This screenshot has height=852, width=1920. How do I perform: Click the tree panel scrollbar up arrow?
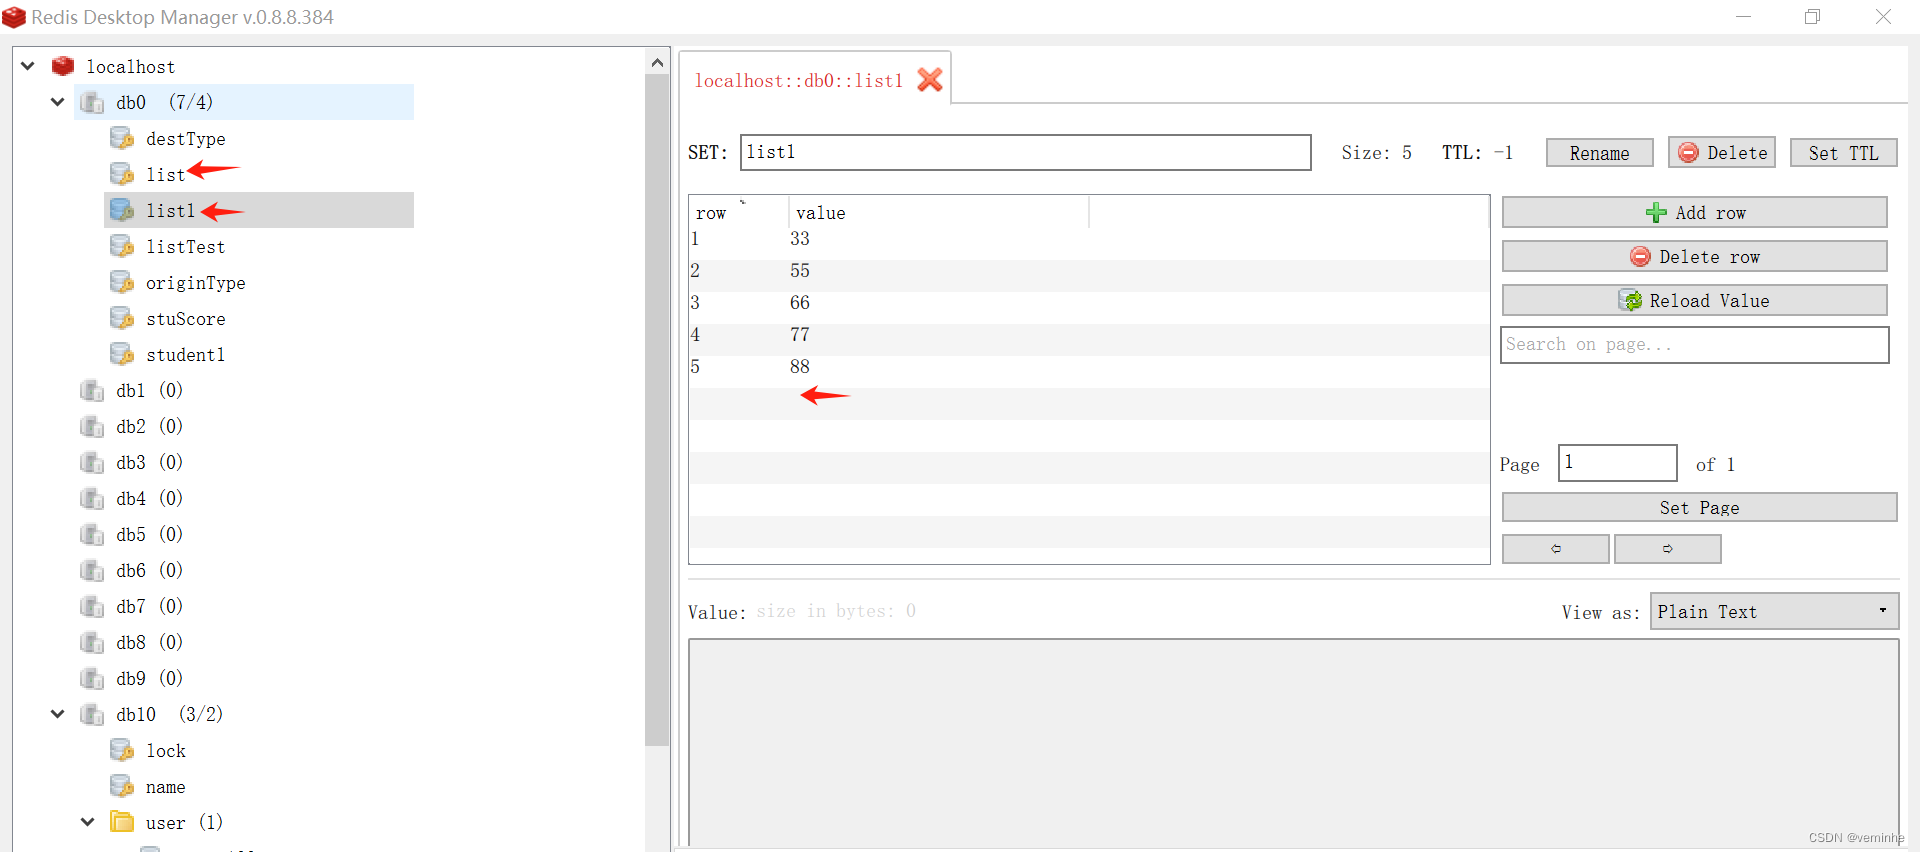point(657,63)
